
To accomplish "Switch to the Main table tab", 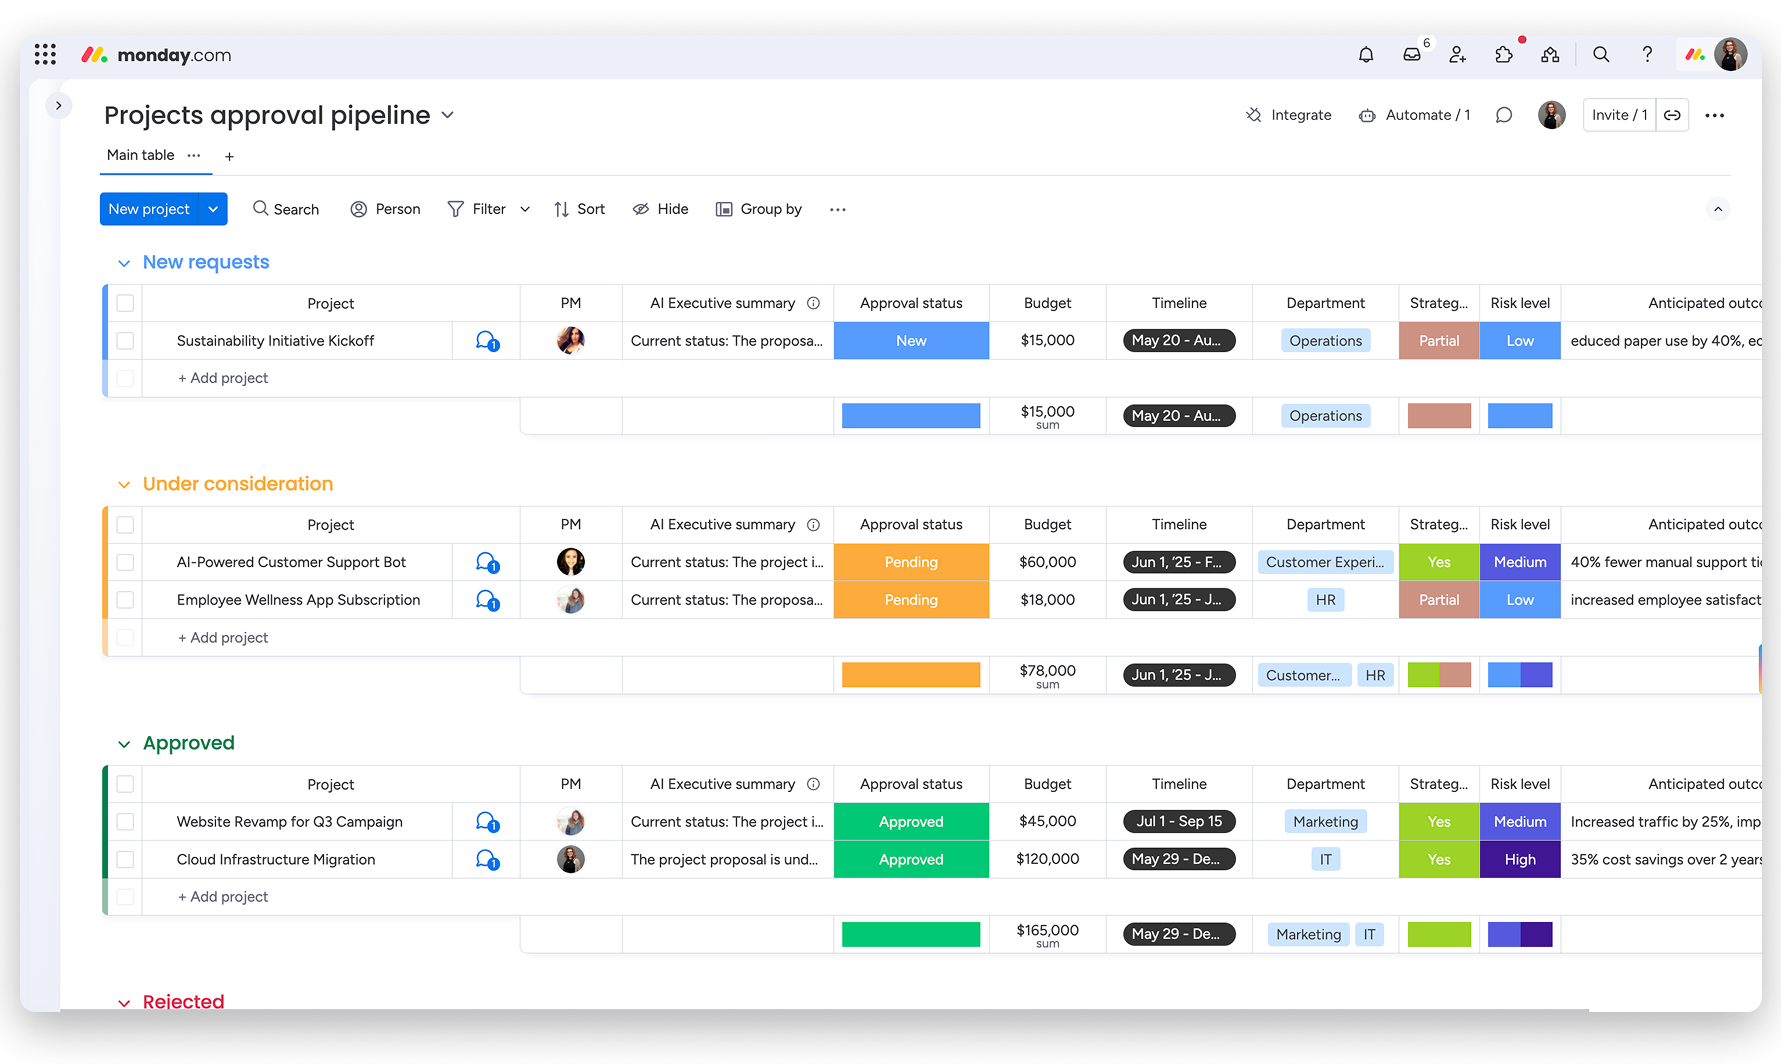I will (141, 155).
